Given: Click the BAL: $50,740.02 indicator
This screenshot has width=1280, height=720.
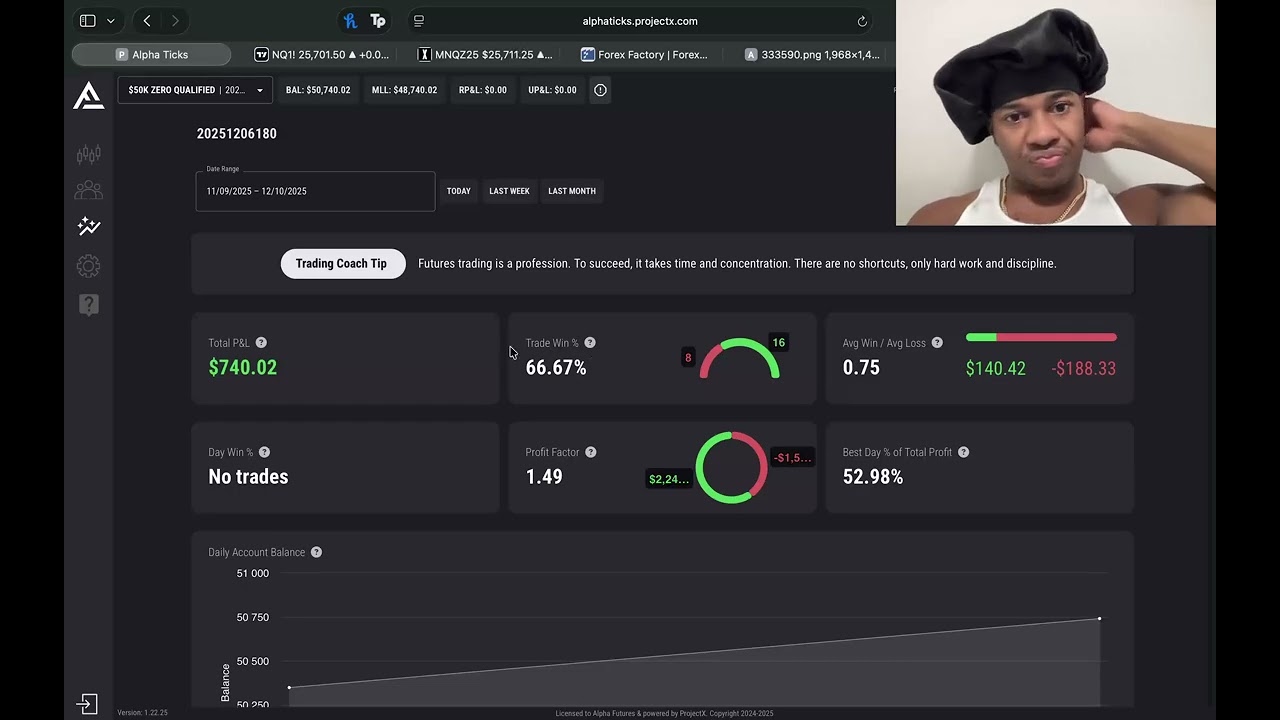Looking at the screenshot, I should tap(318, 90).
